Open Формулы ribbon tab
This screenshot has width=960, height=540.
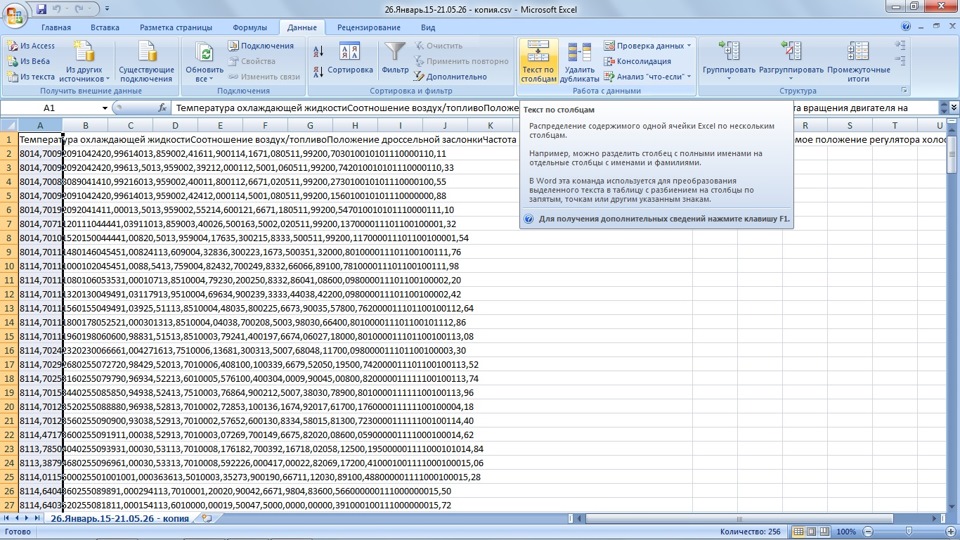pyautogui.click(x=250, y=28)
